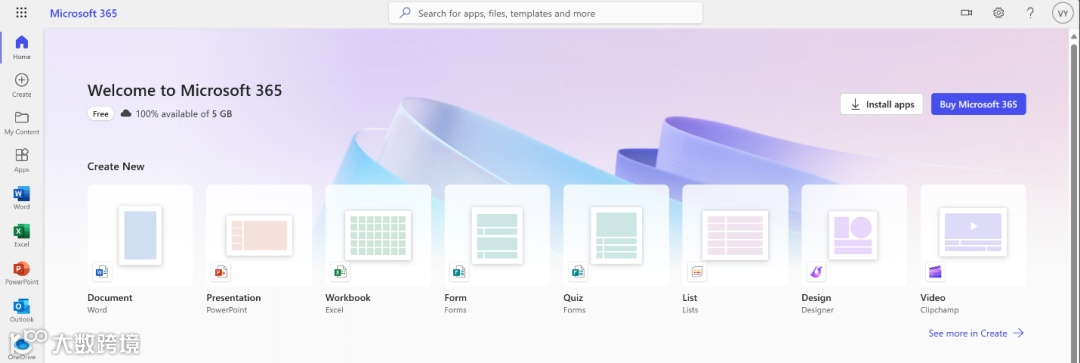Open the app launcher grid icon
The height and width of the screenshot is (363, 1080).
pos(21,12)
